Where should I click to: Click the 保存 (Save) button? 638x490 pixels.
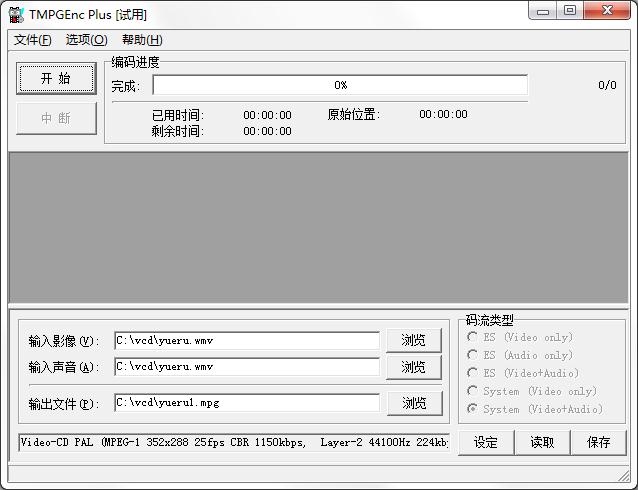(599, 442)
